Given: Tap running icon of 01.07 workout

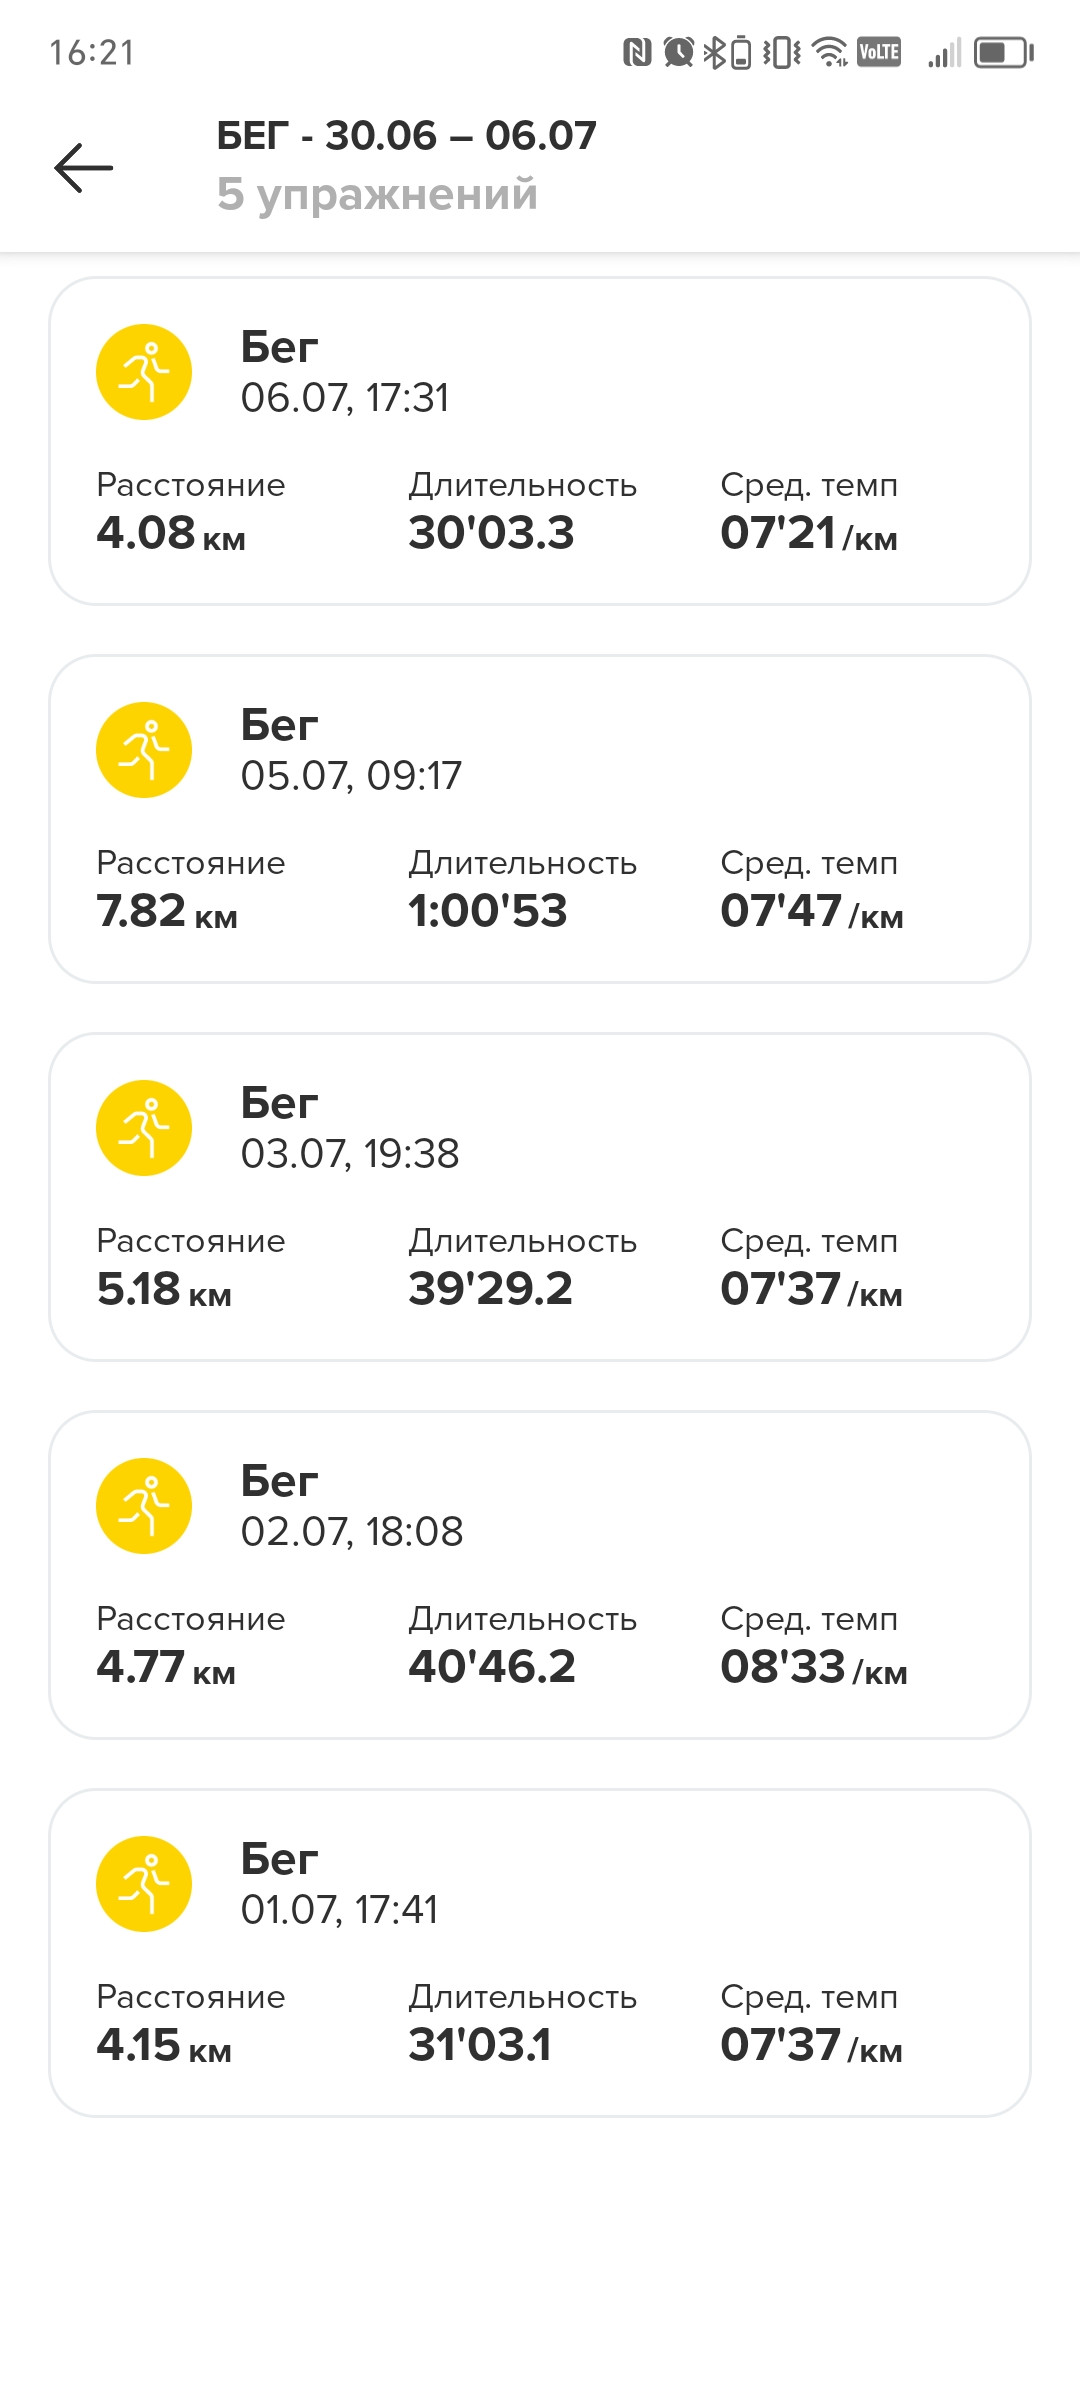Looking at the screenshot, I should click(x=144, y=1884).
